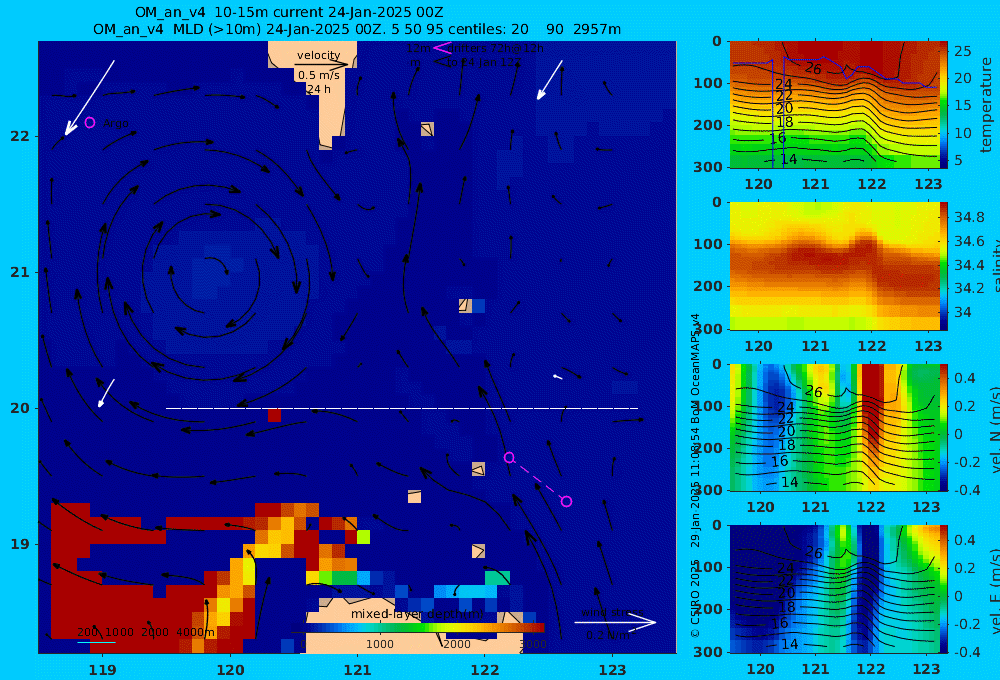
Task: Open the eastward velocity section panel
Action: point(834,589)
